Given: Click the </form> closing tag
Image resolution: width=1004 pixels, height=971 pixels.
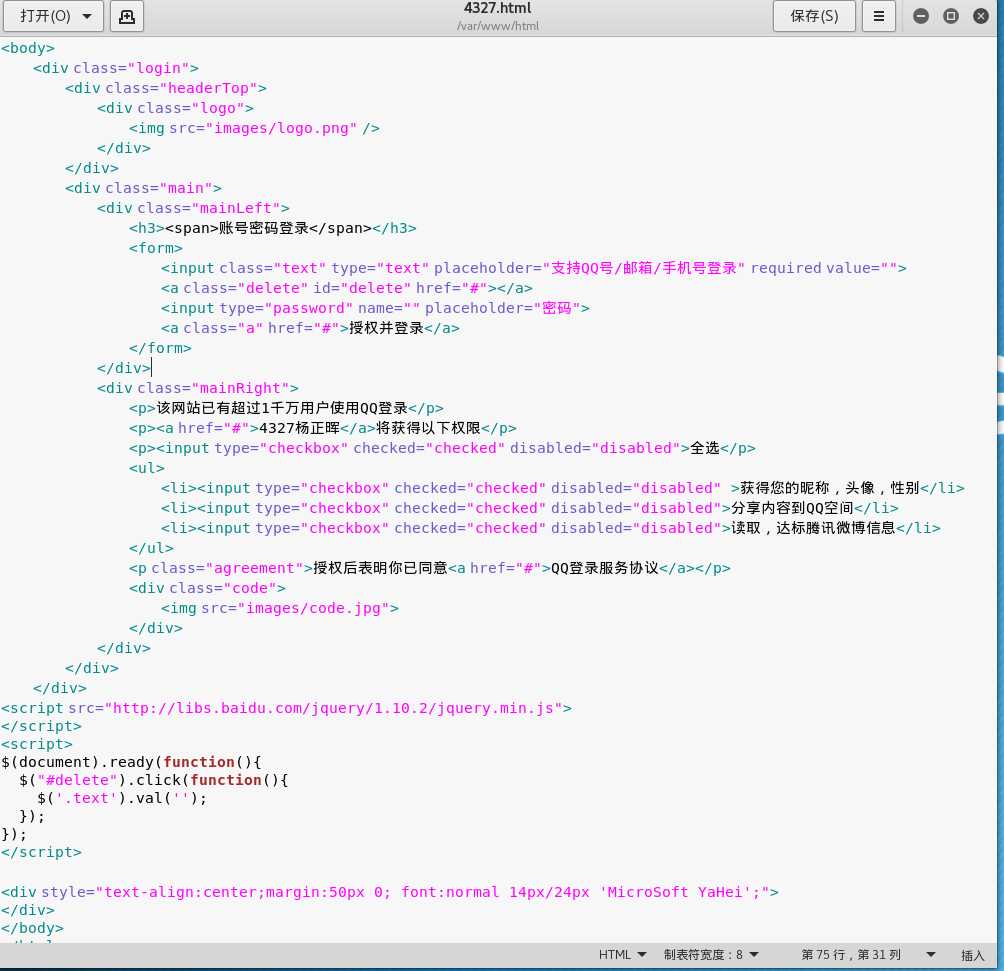Looking at the screenshot, I should pyautogui.click(x=160, y=348).
